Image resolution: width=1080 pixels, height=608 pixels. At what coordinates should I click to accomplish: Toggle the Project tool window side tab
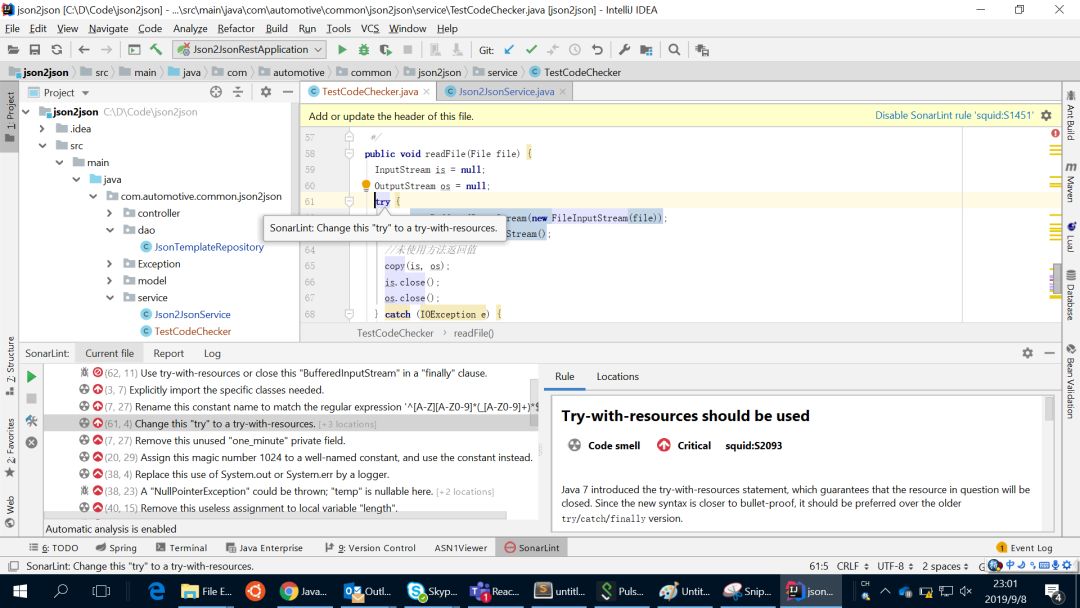[x=10, y=111]
